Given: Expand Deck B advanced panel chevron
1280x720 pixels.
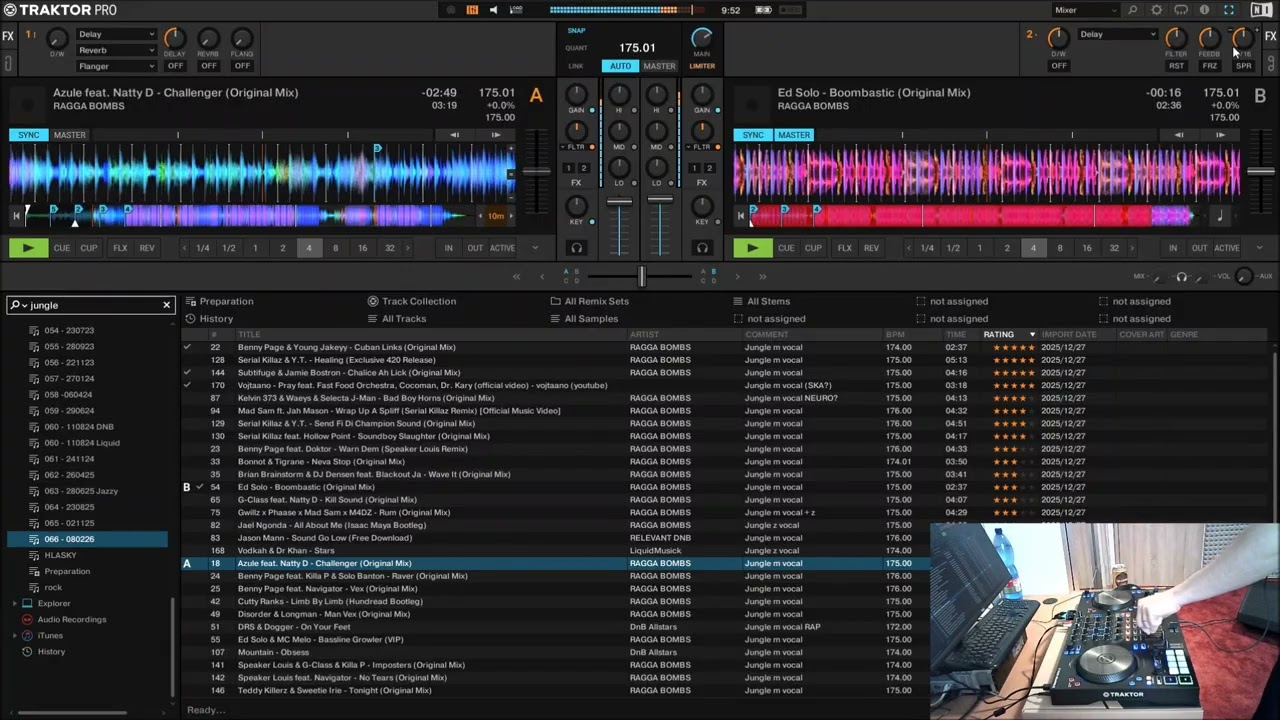Looking at the screenshot, I should (x=1259, y=248).
